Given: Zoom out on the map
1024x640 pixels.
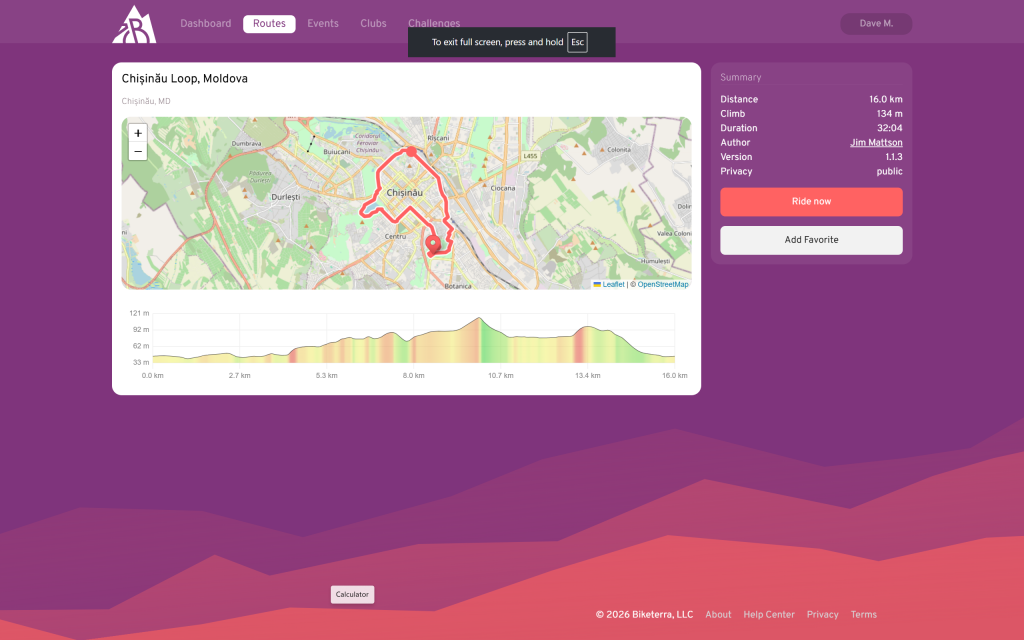Looking at the screenshot, I should (x=138, y=152).
